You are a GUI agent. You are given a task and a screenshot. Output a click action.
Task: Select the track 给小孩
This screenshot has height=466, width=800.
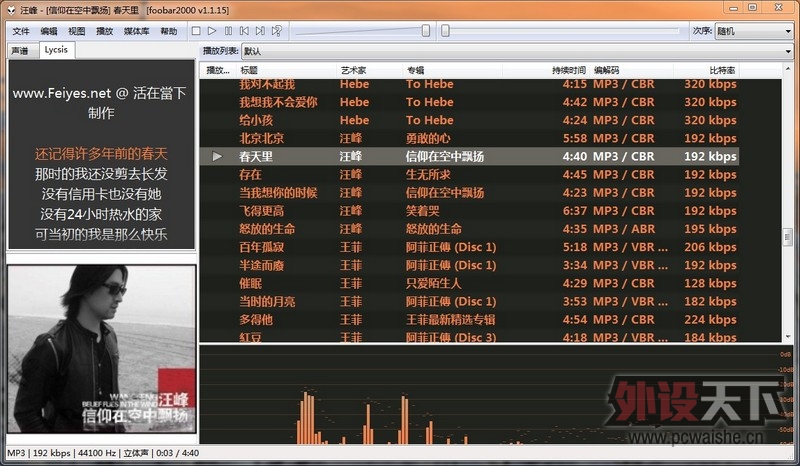tap(256, 120)
